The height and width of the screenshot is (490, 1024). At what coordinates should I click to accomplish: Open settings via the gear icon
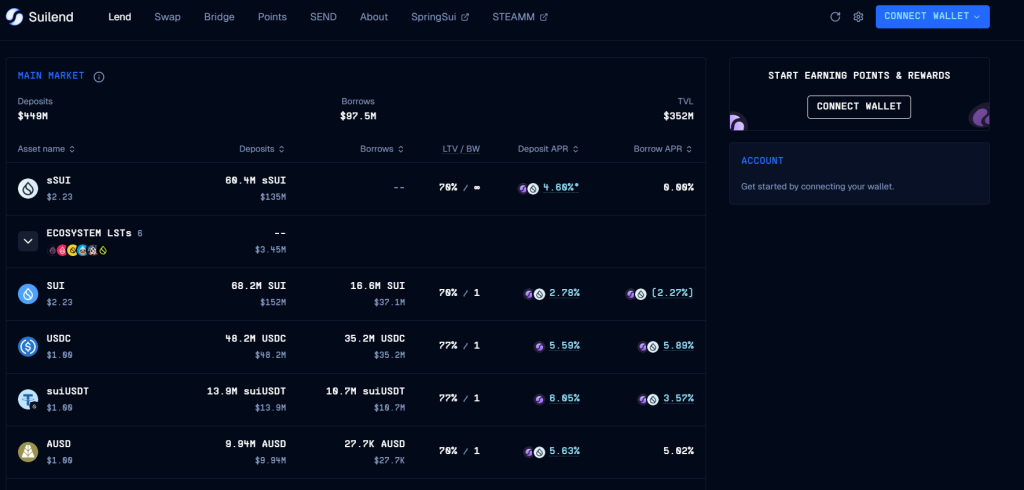[x=858, y=17]
